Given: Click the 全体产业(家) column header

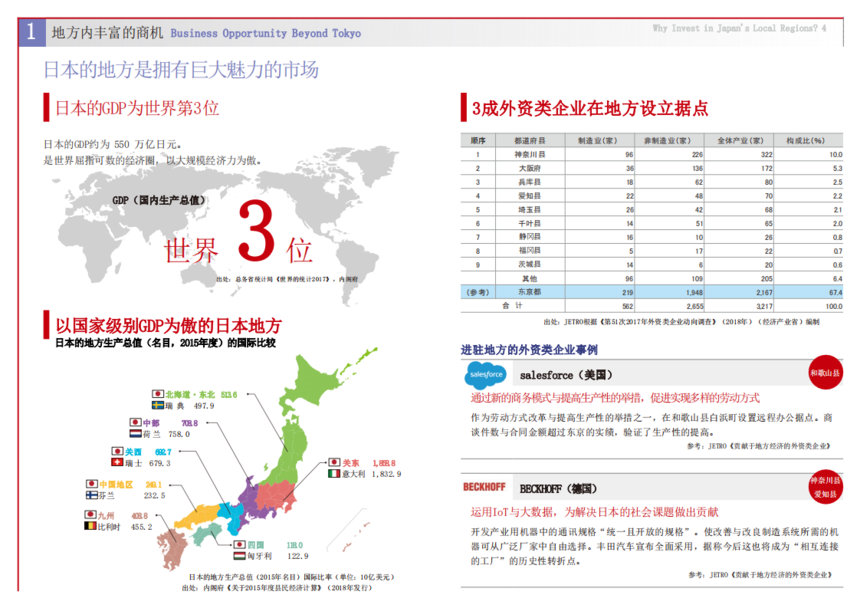Looking at the screenshot, I should pos(740,140).
